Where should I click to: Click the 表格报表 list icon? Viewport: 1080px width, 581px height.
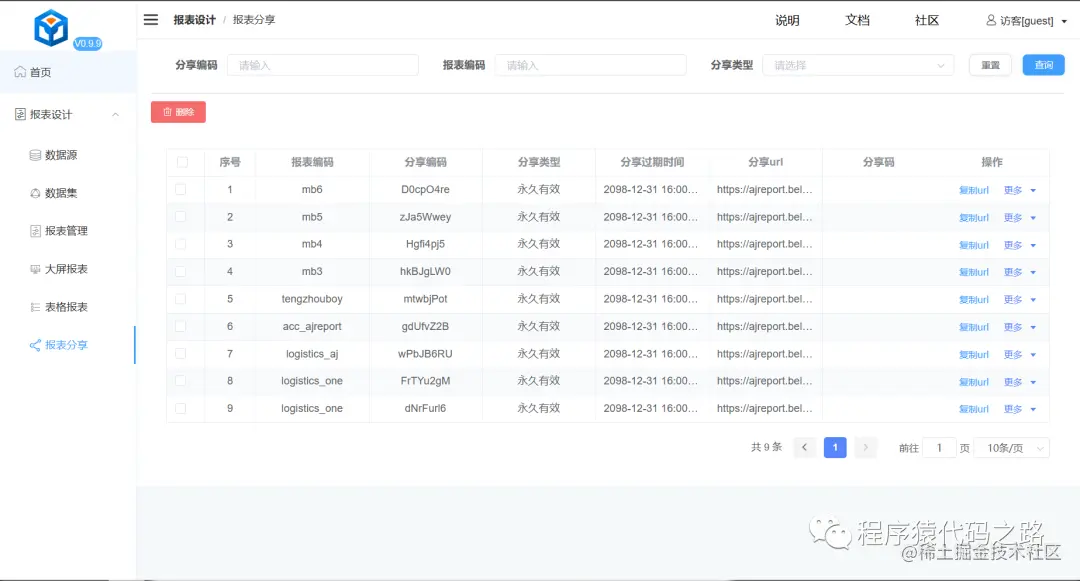35,307
